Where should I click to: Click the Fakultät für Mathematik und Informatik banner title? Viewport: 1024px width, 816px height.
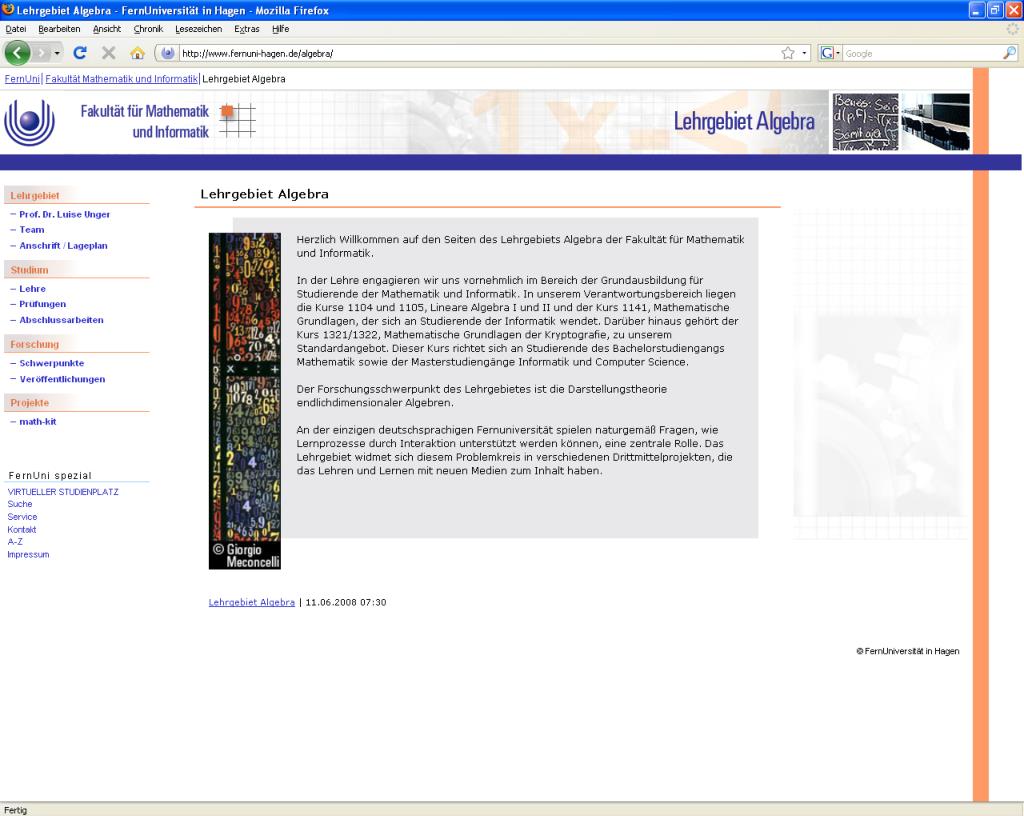pyautogui.click(x=145, y=121)
